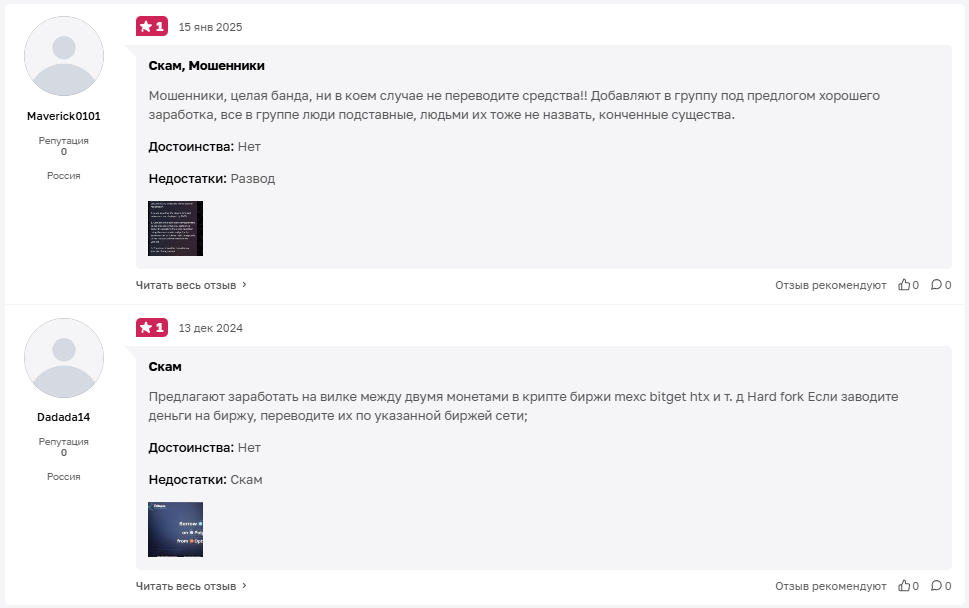The image size is (969, 608).
Task: Open the screenshot thumbnail in Dadada14's review
Action: (176, 530)
